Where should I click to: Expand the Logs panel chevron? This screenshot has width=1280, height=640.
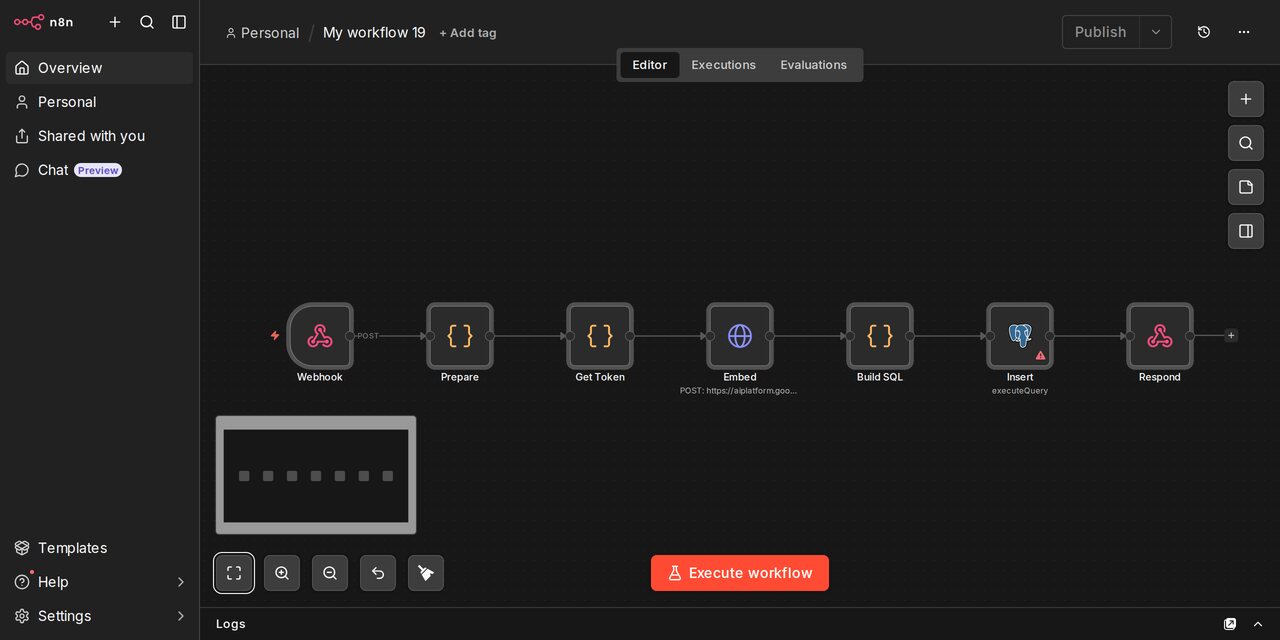(x=1258, y=624)
